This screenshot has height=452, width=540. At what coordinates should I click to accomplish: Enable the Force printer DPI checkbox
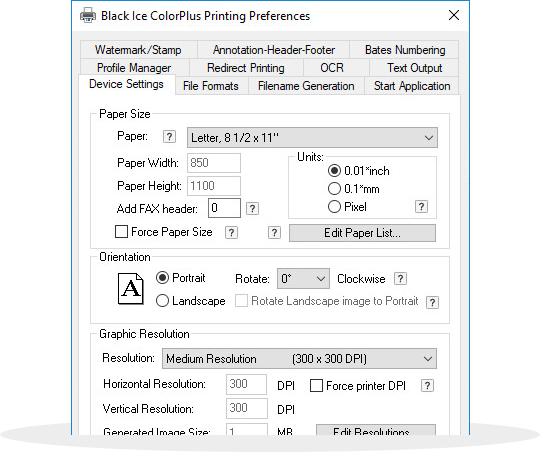pos(316,386)
